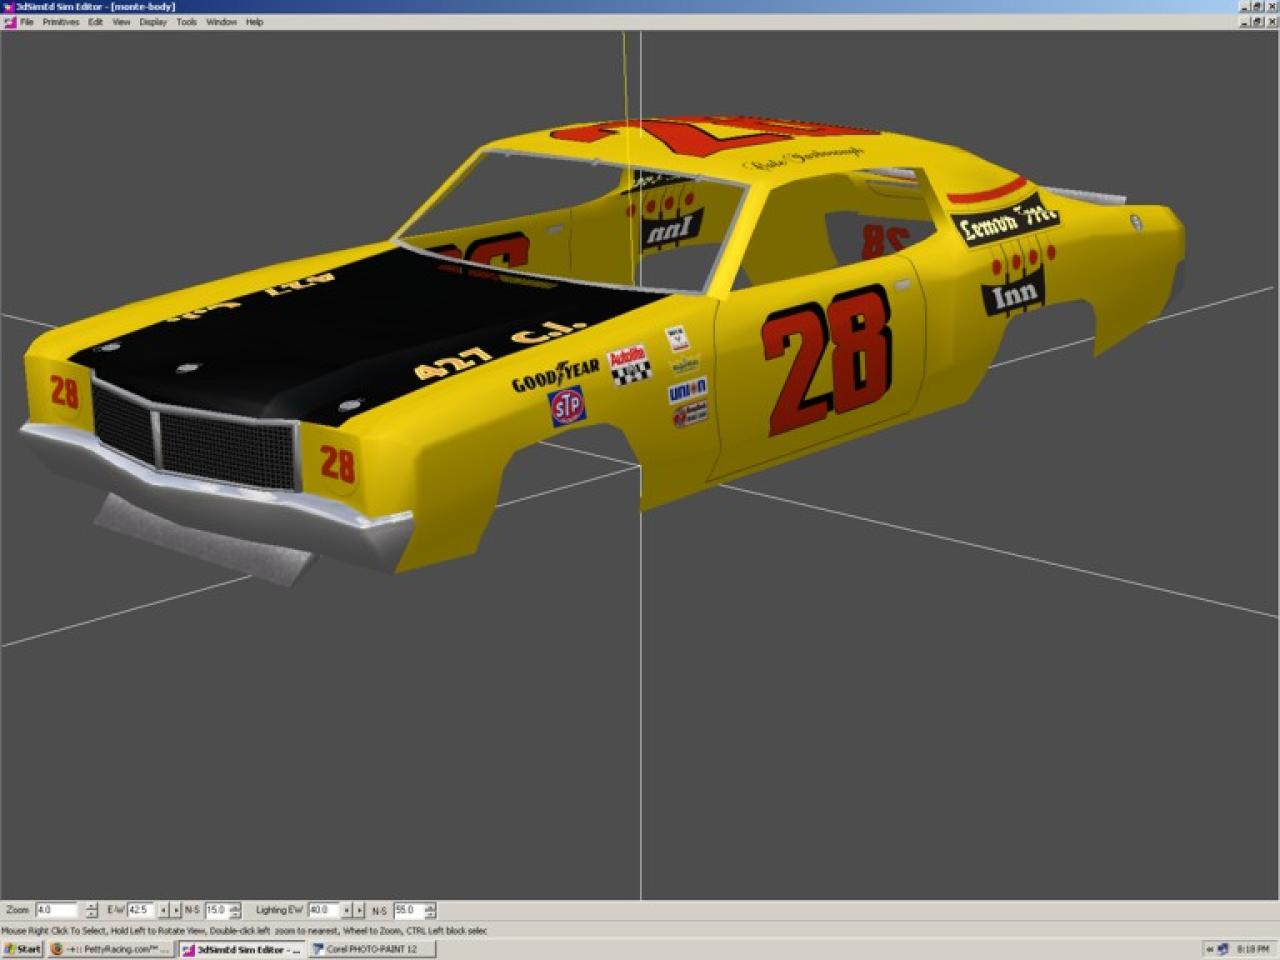The height and width of the screenshot is (960, 1280).
Task: Click the Lighting N-S spinner arrows
Action: click(x=429, y=910)
